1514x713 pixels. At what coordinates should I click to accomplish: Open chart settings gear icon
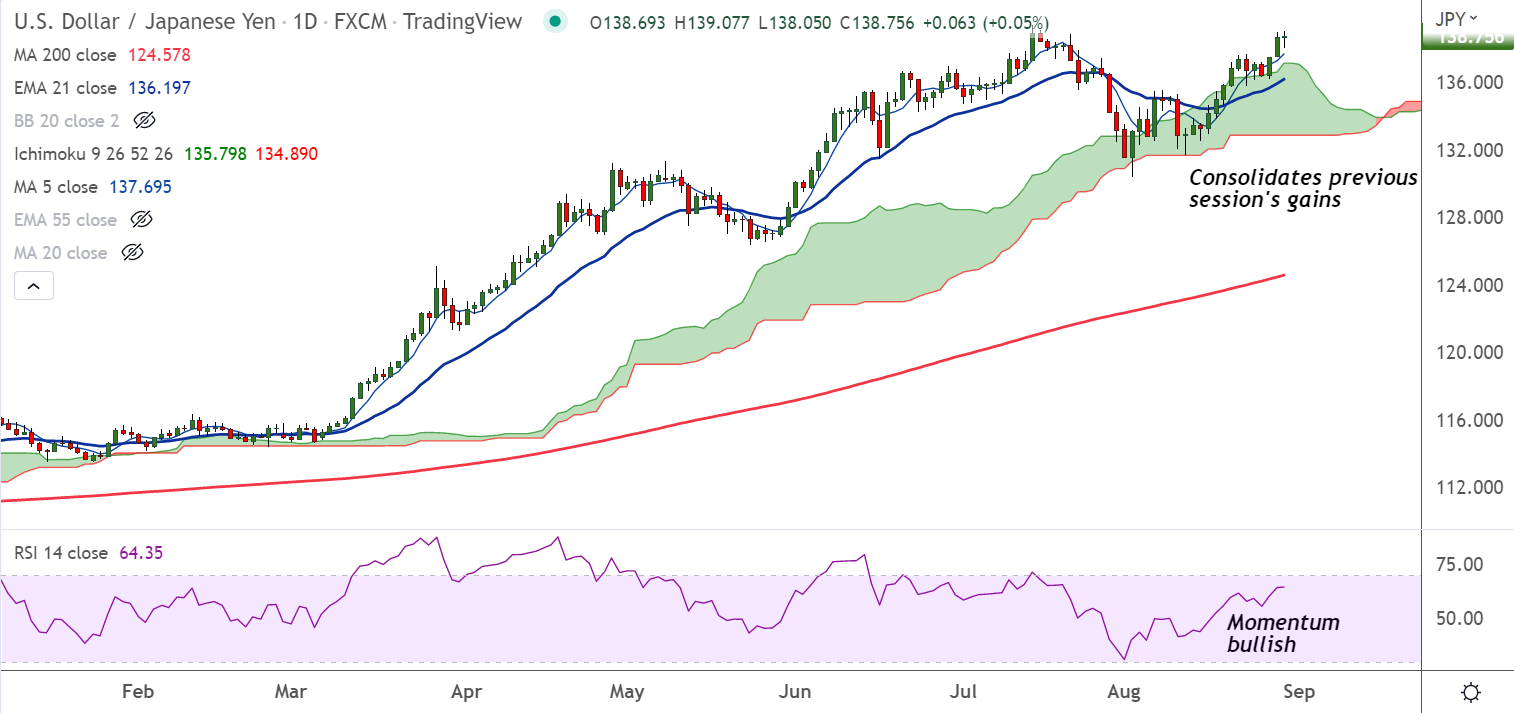(x=1472, y=692)
